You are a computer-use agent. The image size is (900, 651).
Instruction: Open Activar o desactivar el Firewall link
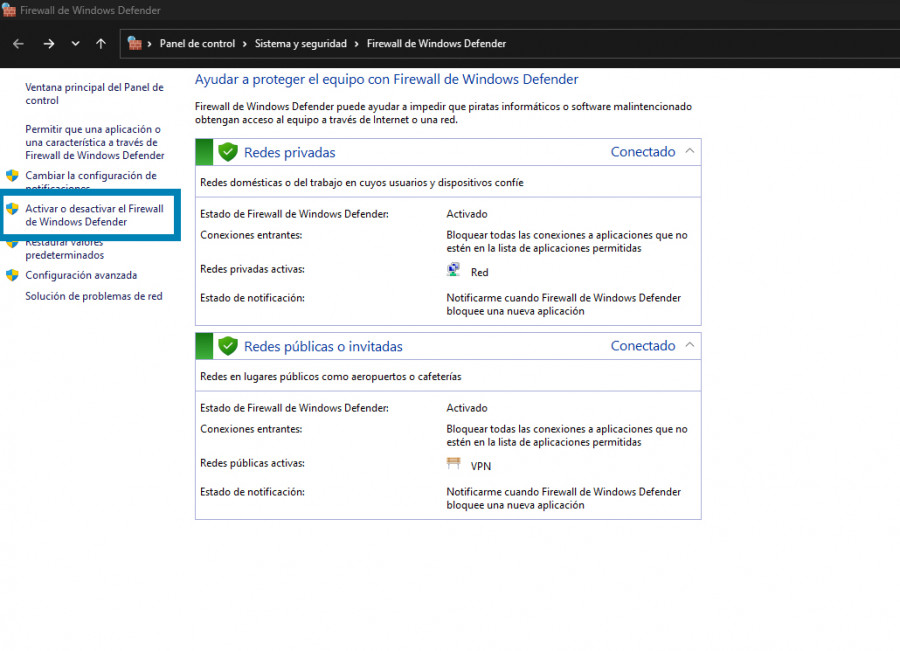point(94,215)
